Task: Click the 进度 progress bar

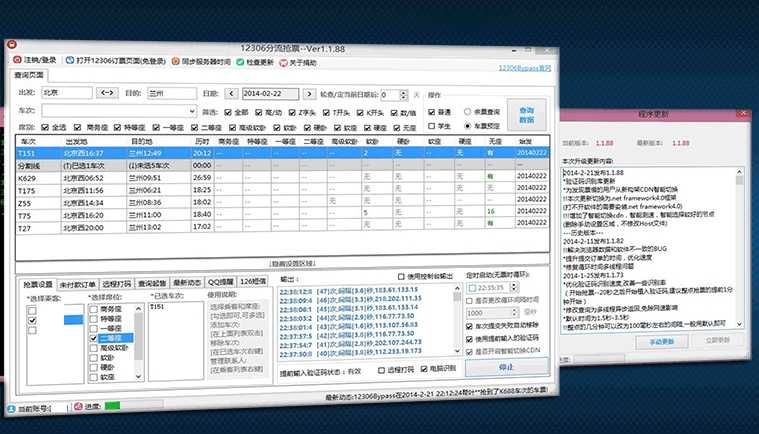Action: [134, 405]
